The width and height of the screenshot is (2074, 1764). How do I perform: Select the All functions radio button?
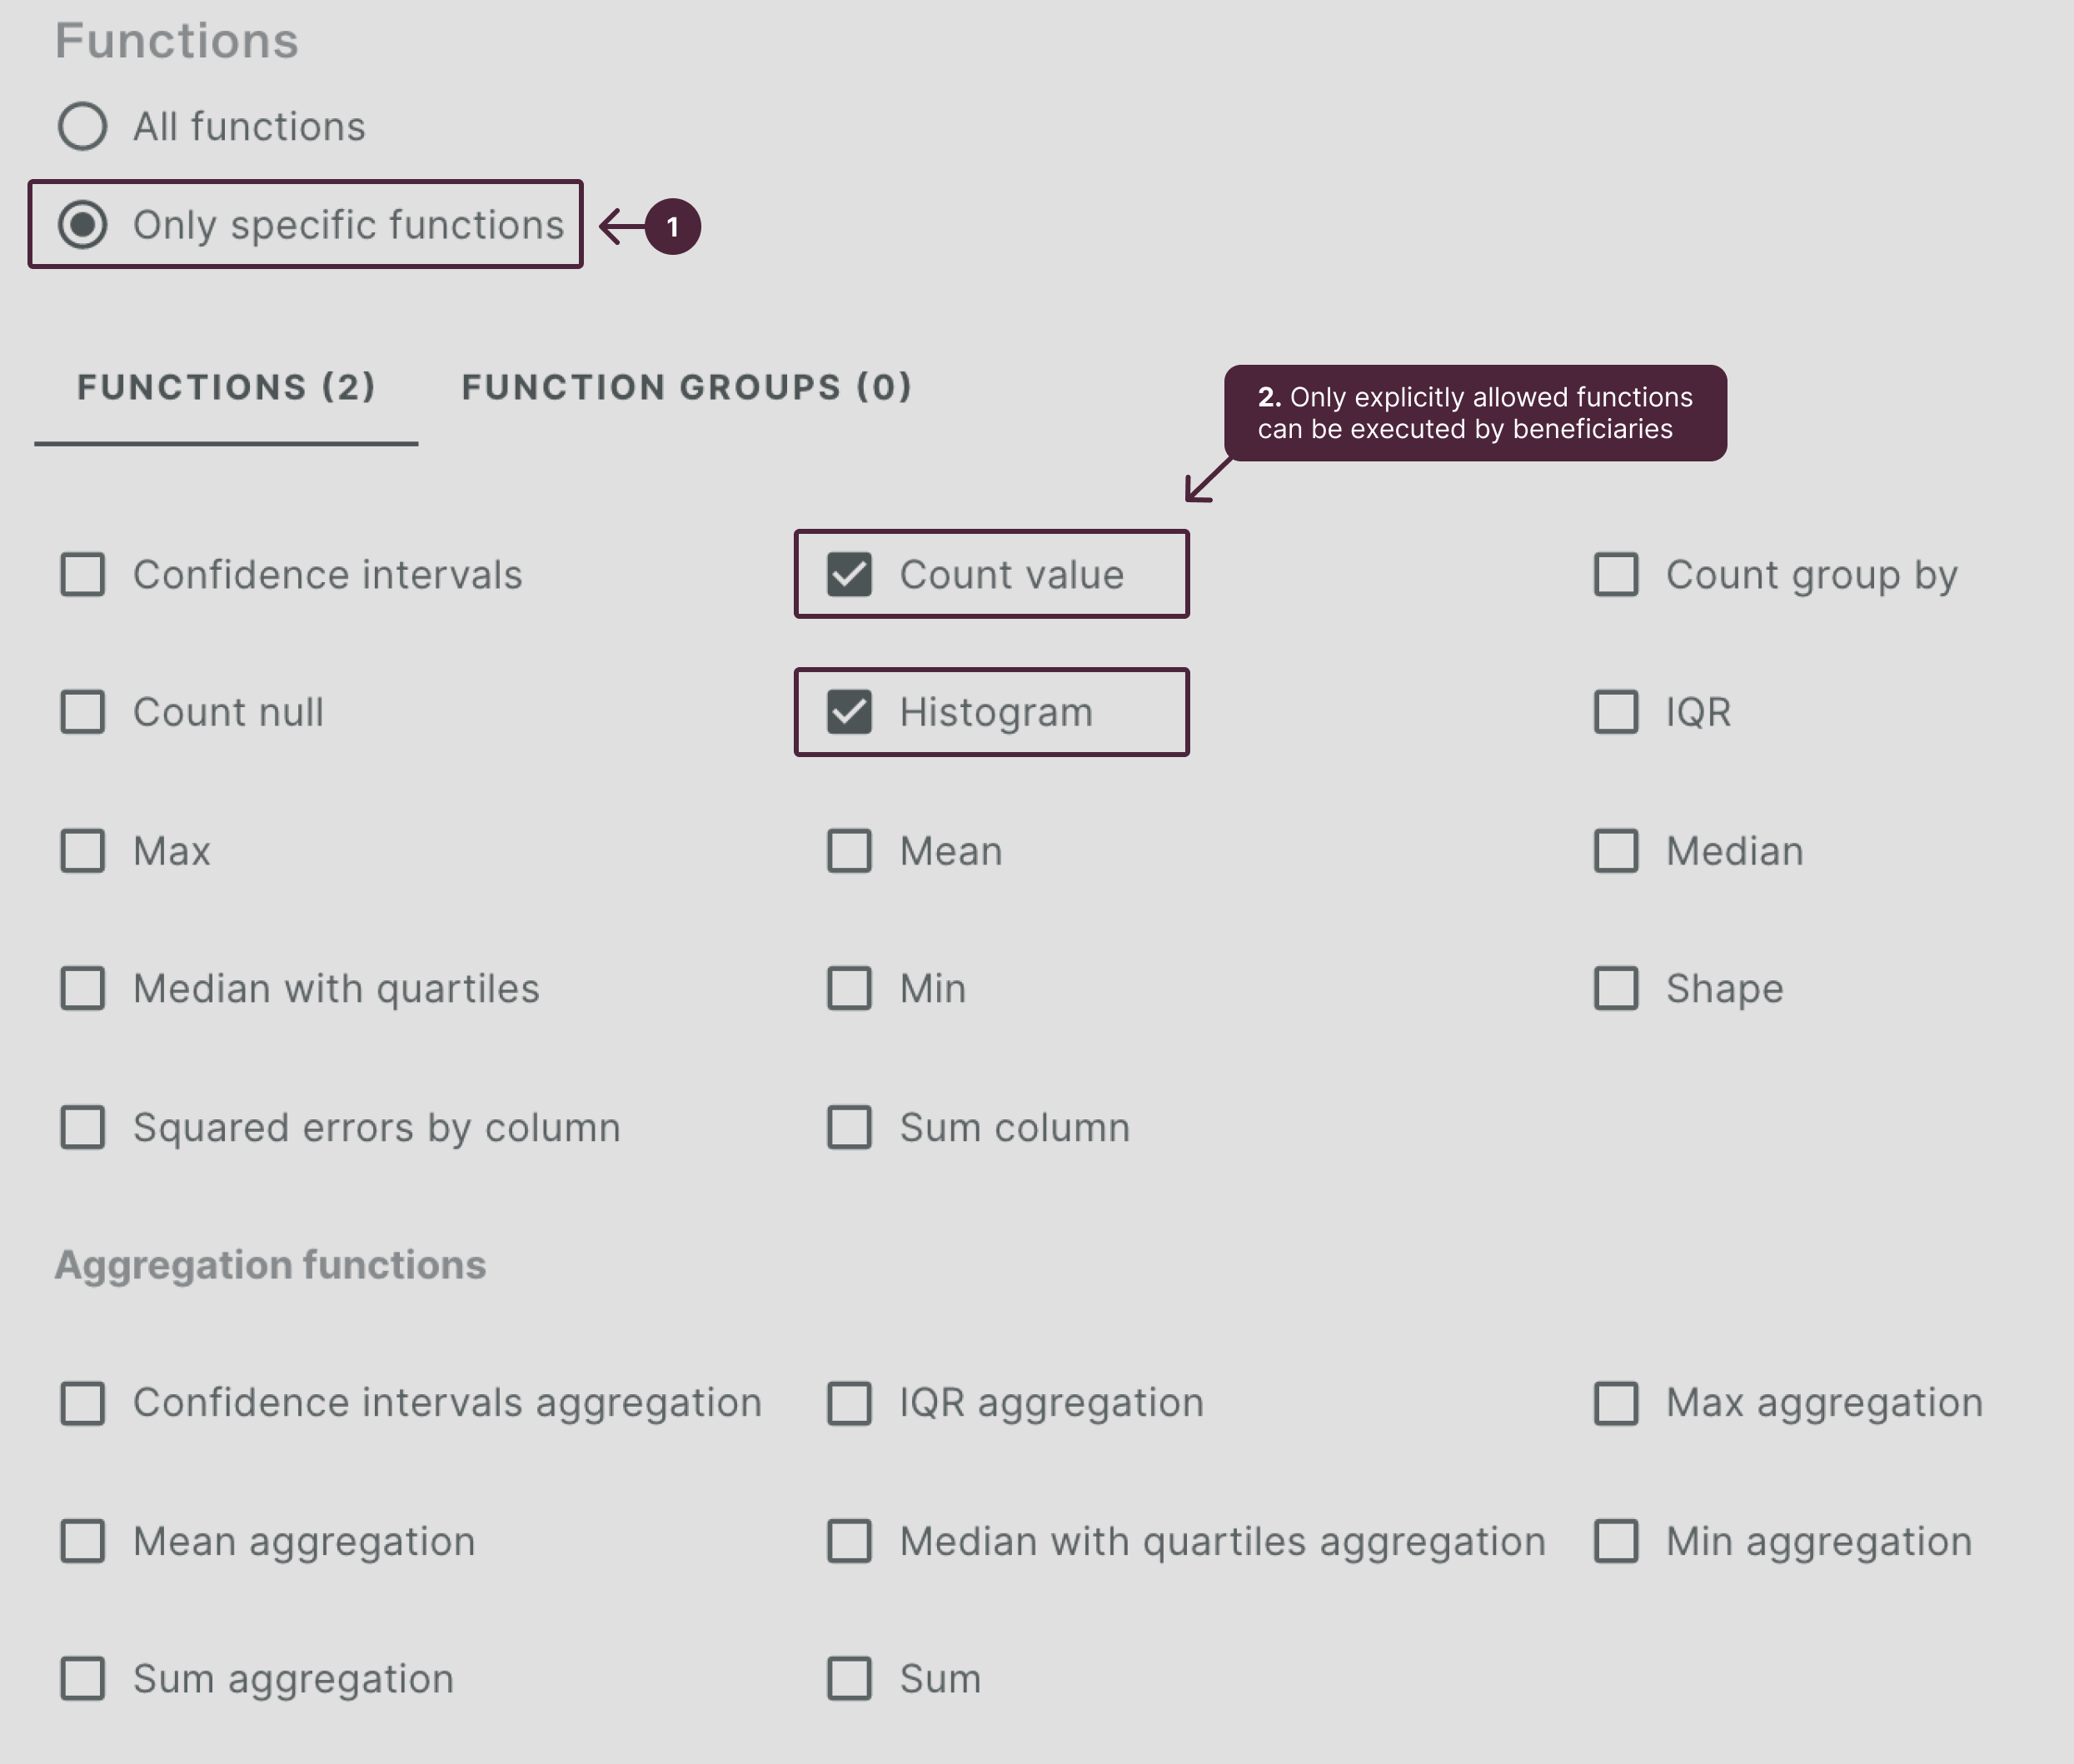click(84, 126)
